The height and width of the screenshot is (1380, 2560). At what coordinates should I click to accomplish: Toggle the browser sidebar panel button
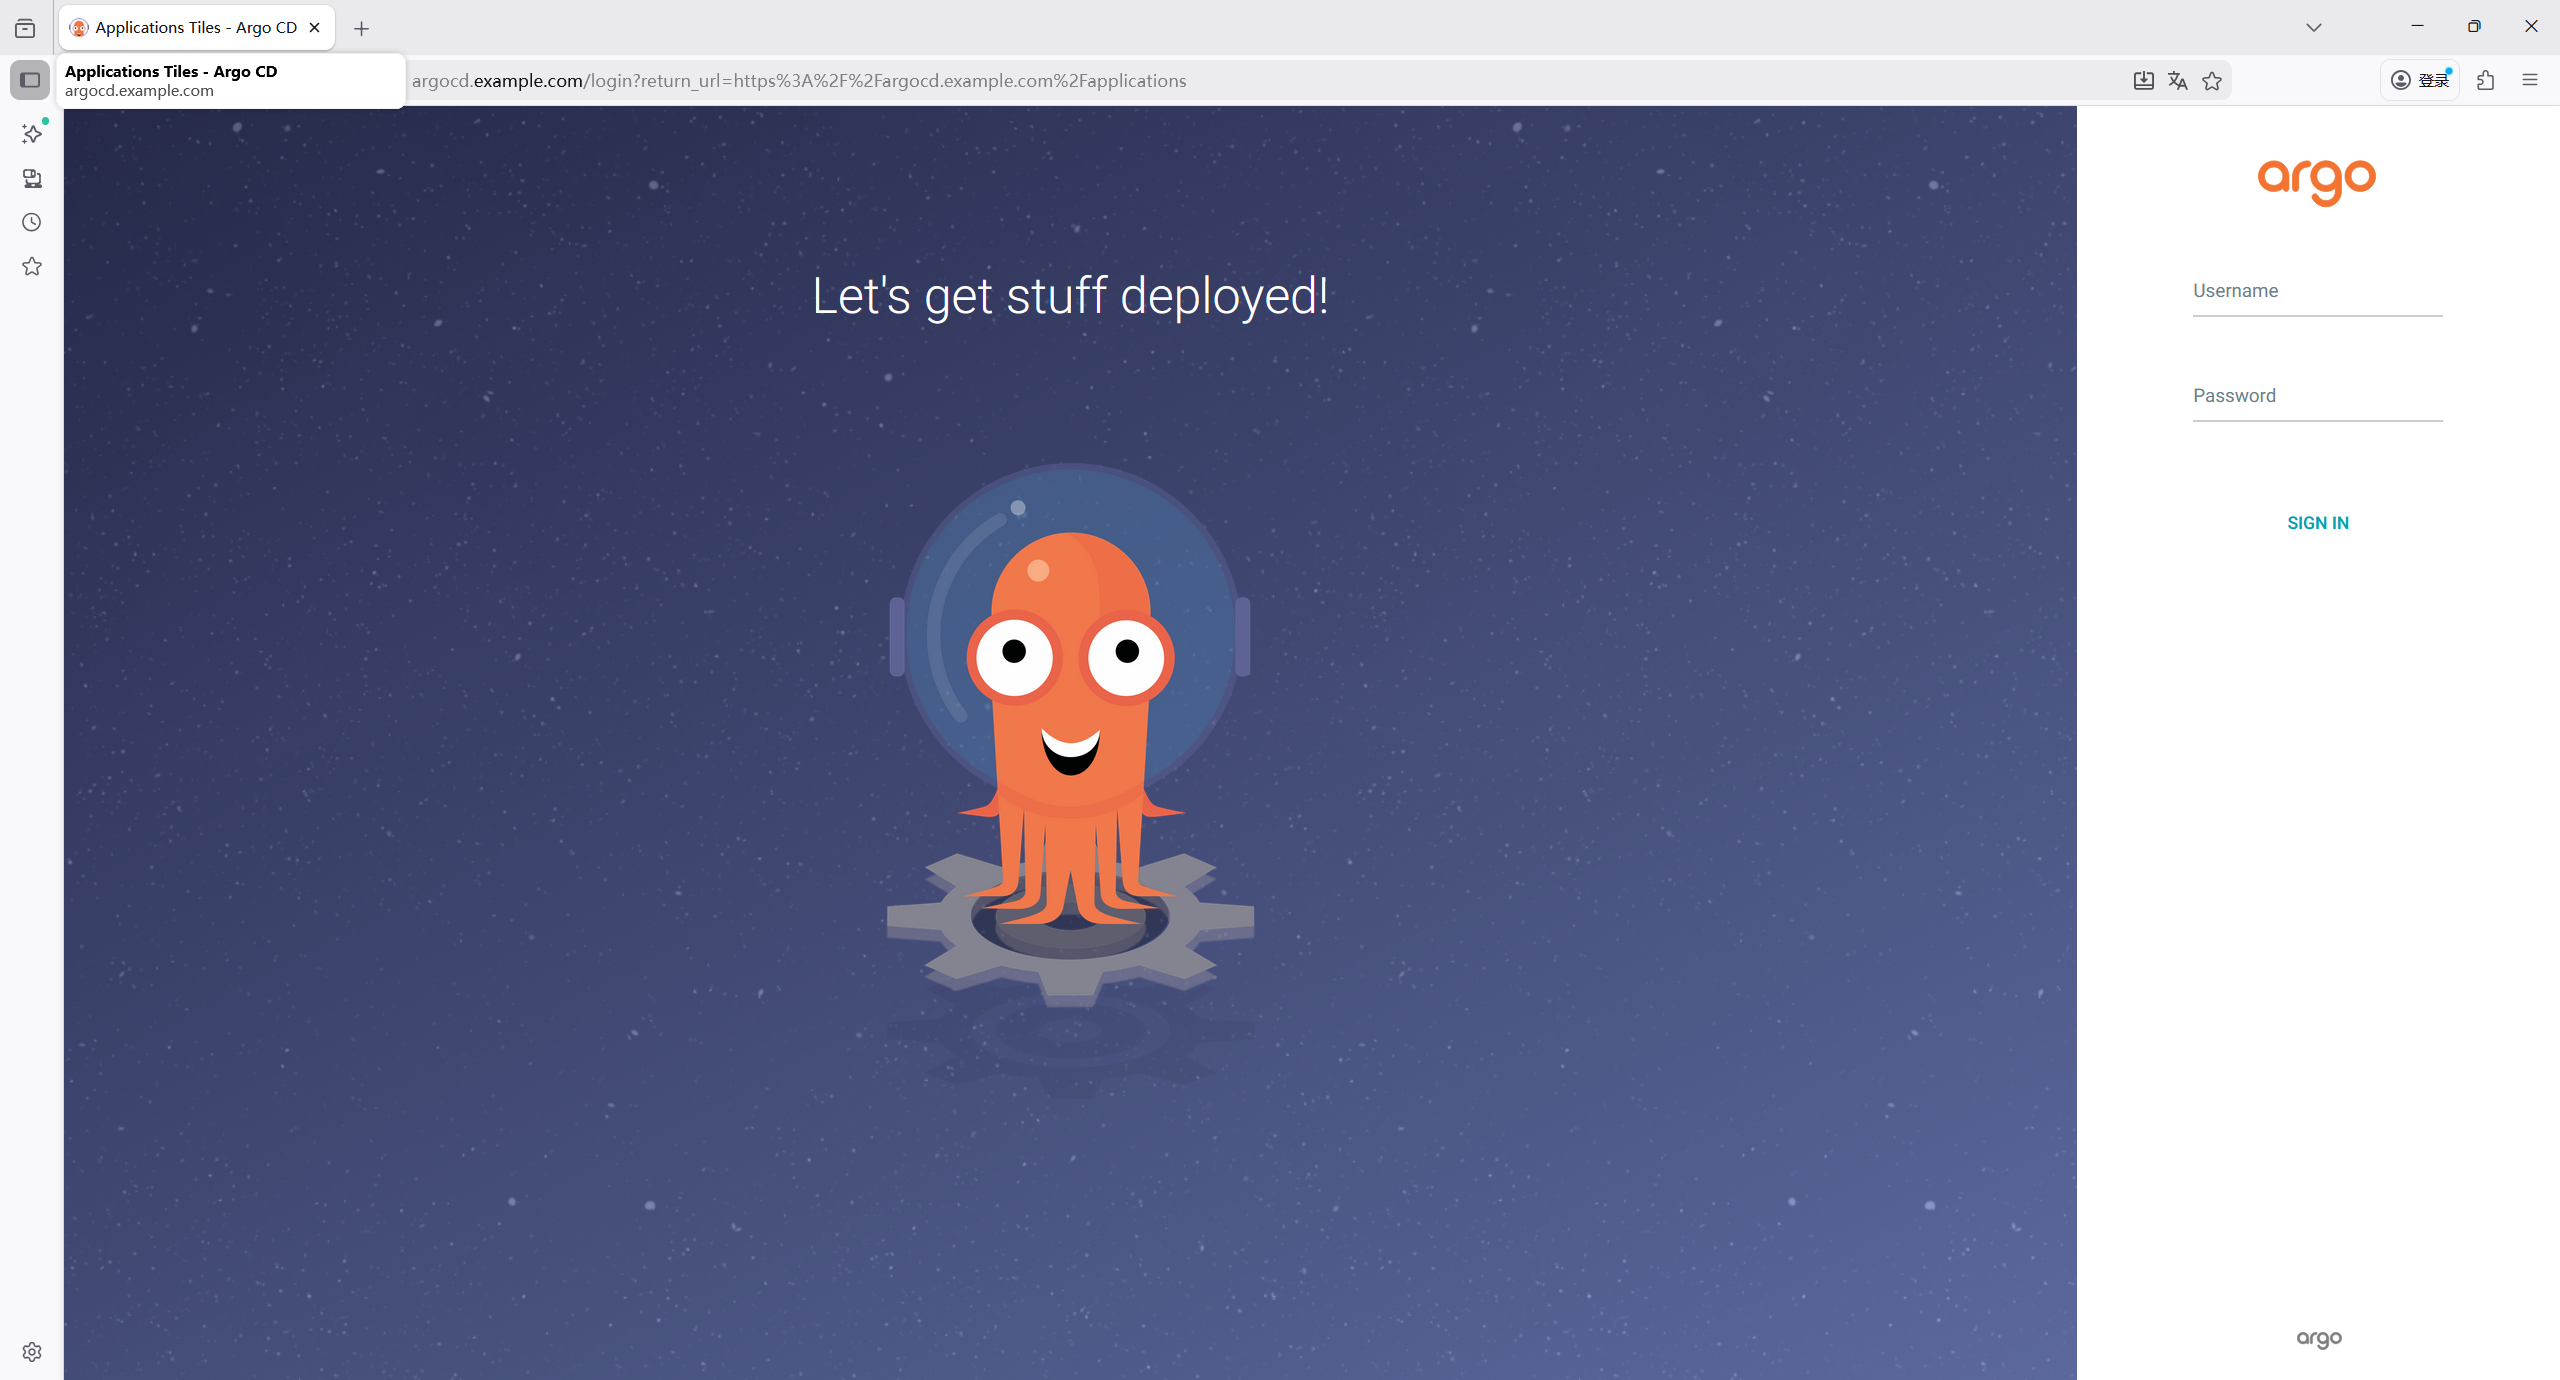(x=30, y=80)
